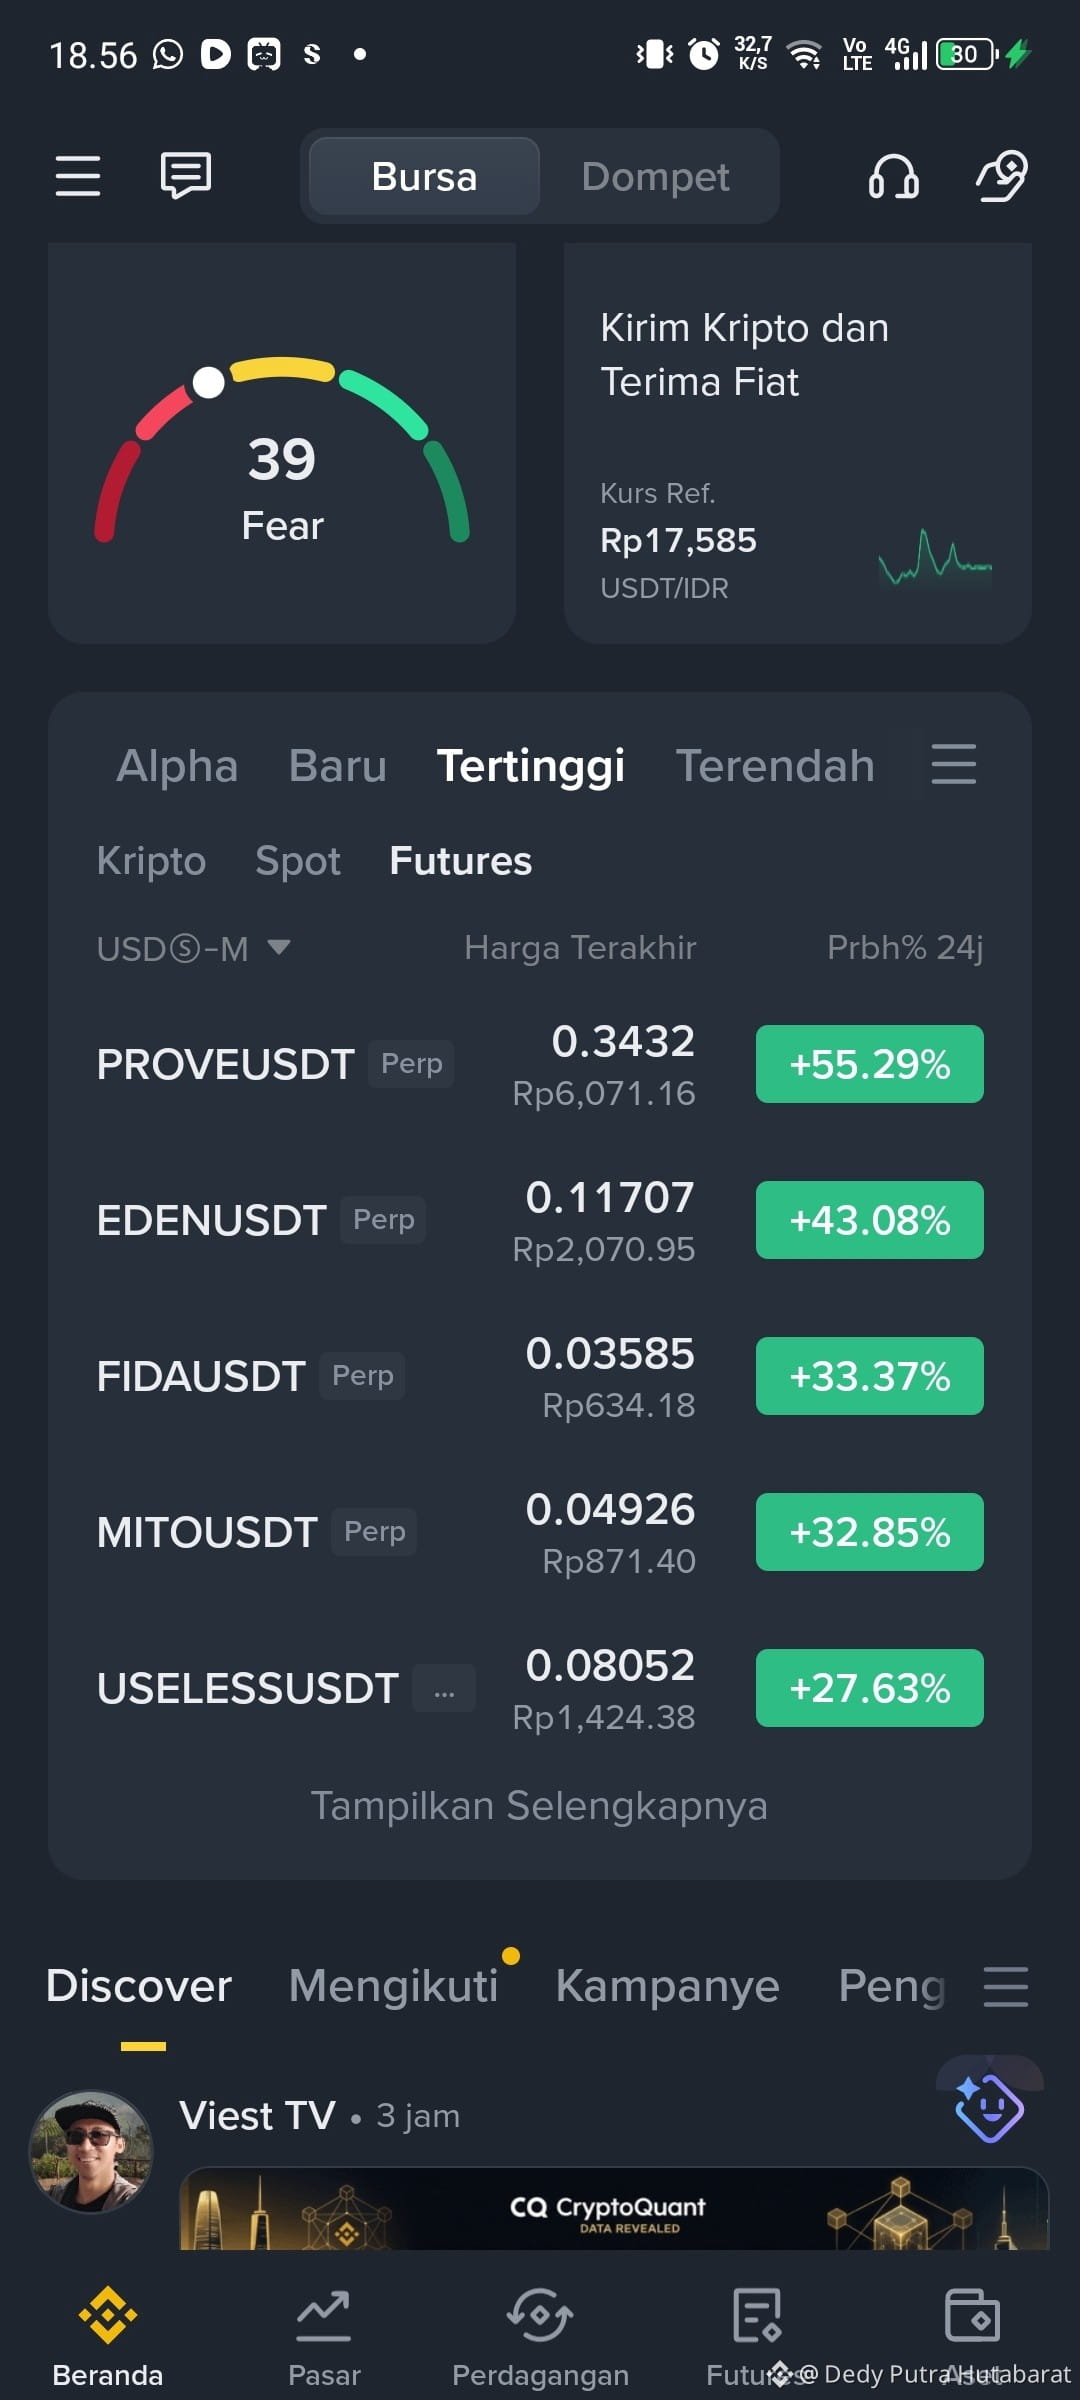Open Viest TV profile picture
1080x2400 pixels.
tap(92, 2151)
